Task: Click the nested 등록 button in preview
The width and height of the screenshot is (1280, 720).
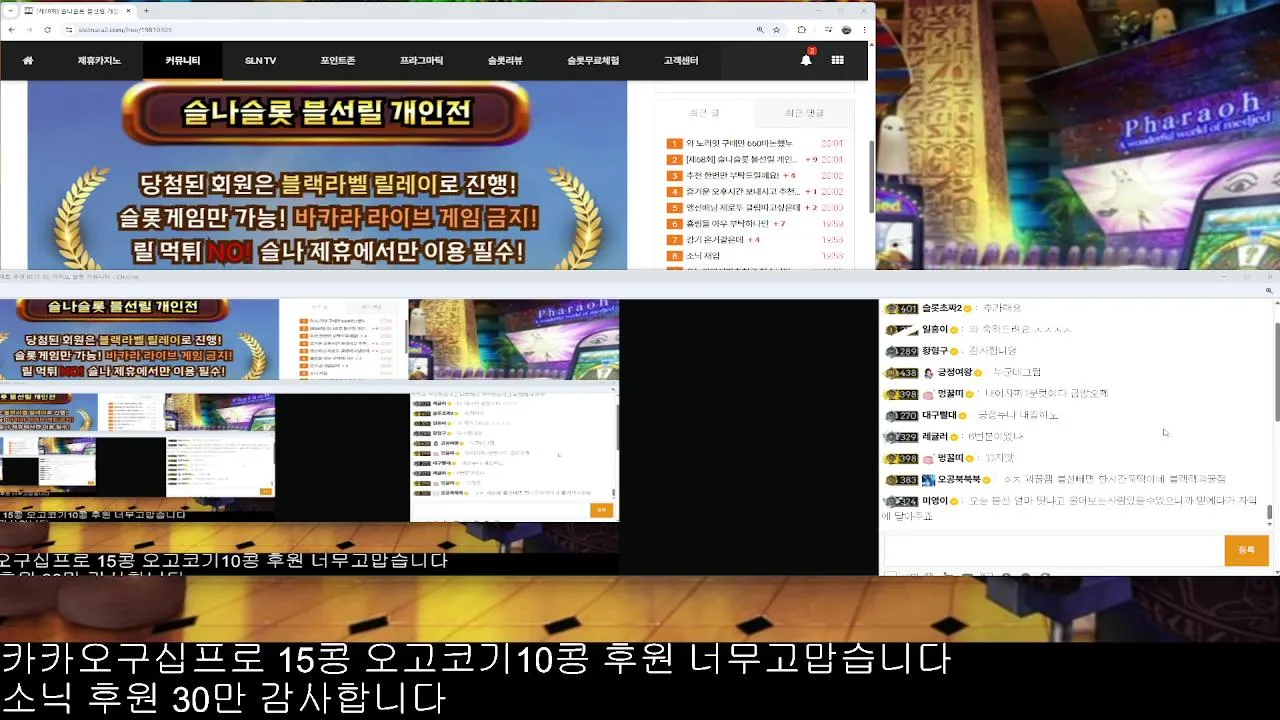Action: coord(601,510)
